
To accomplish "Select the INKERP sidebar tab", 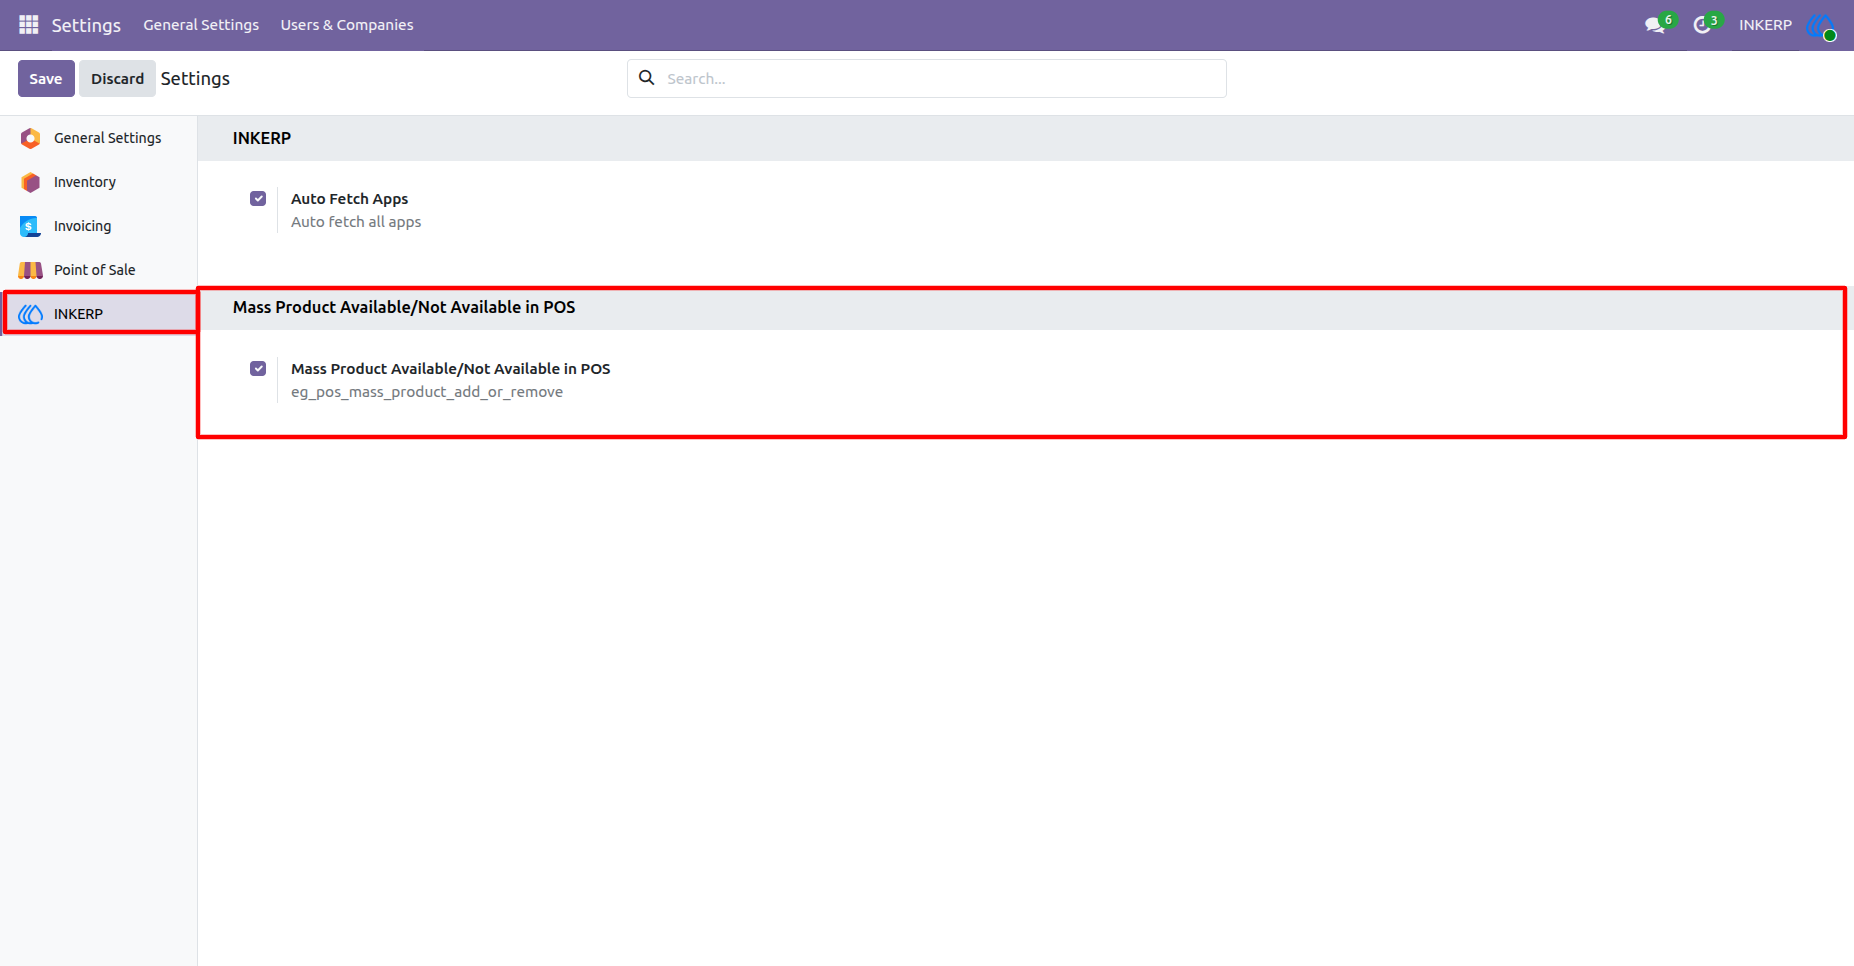I will pos(99,314).
